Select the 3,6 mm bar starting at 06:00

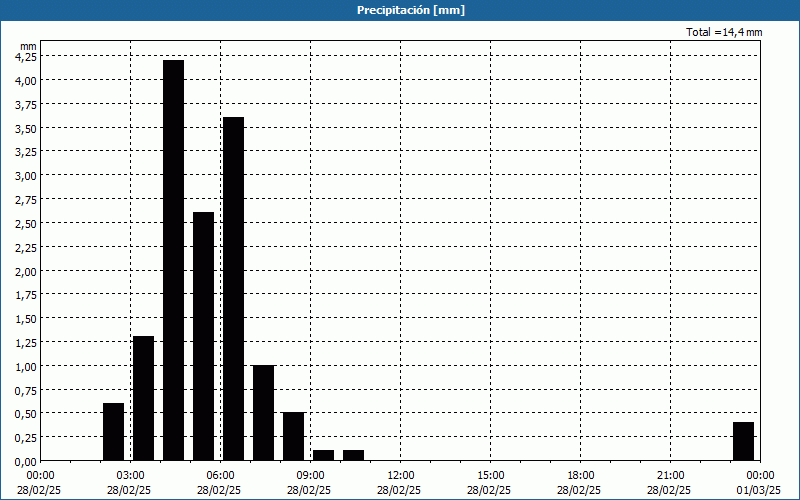tap(234, 289)
